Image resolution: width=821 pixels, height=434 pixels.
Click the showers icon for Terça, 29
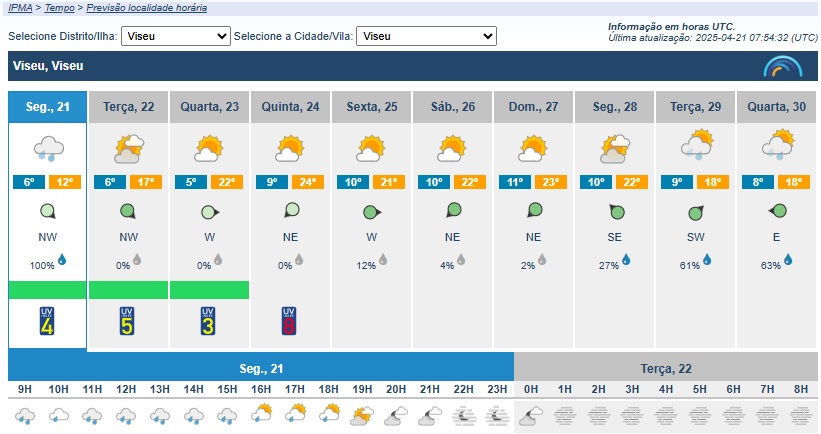tap(697, 145)
